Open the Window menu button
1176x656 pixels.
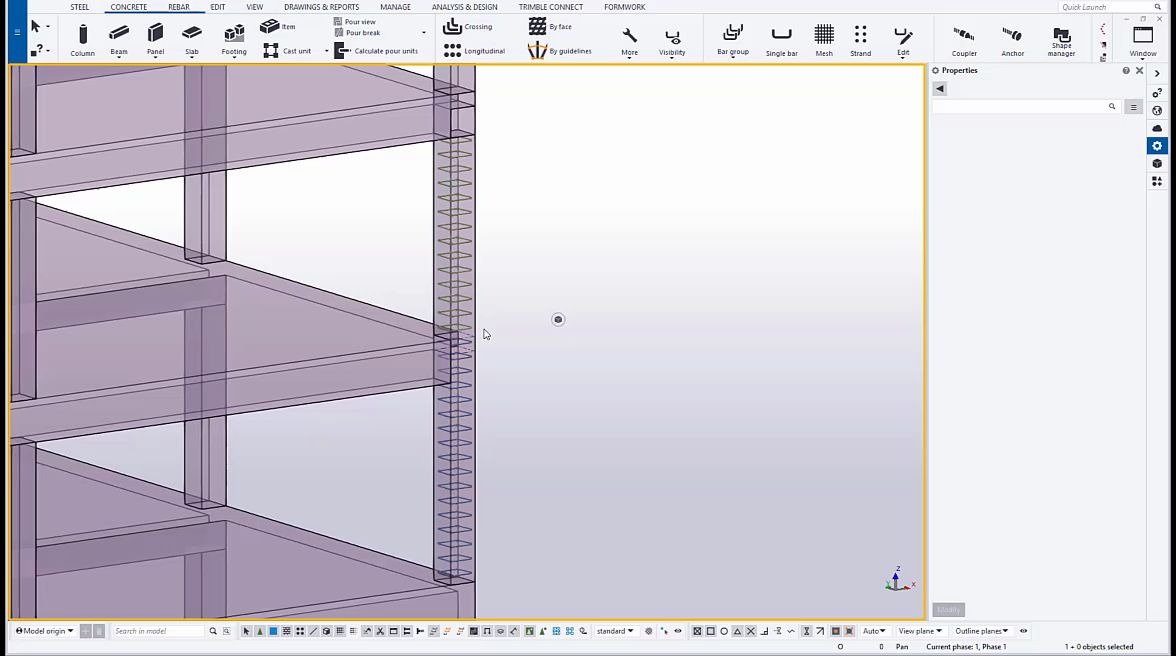coord(1143,41)
